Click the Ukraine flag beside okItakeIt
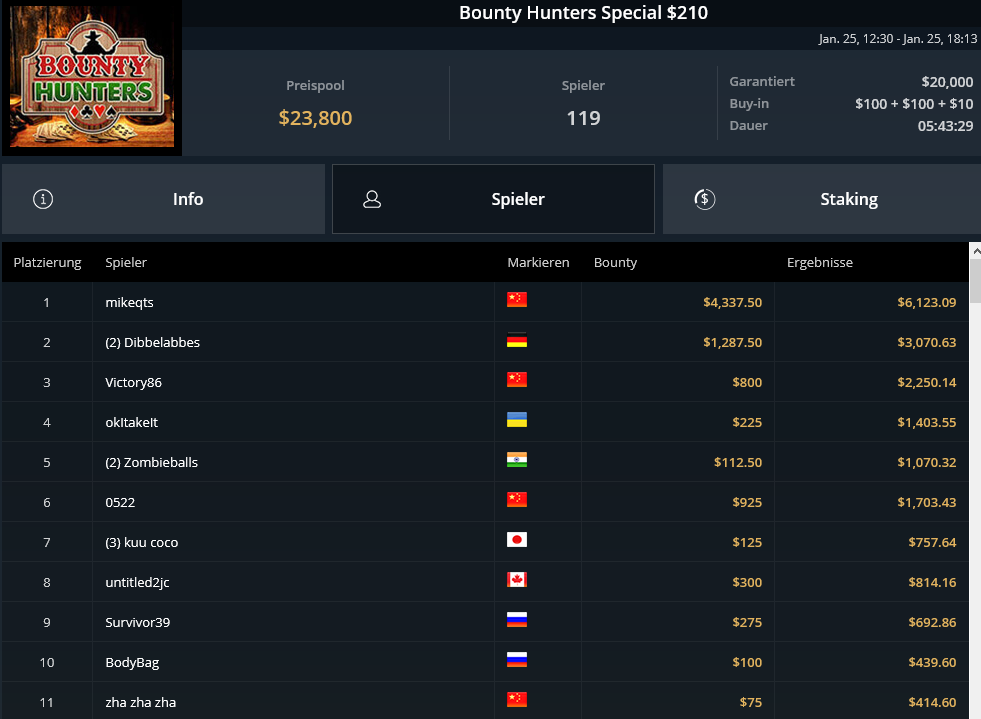Image resolution: width=981 pixels, height=719 pixels. coord(517,421)
